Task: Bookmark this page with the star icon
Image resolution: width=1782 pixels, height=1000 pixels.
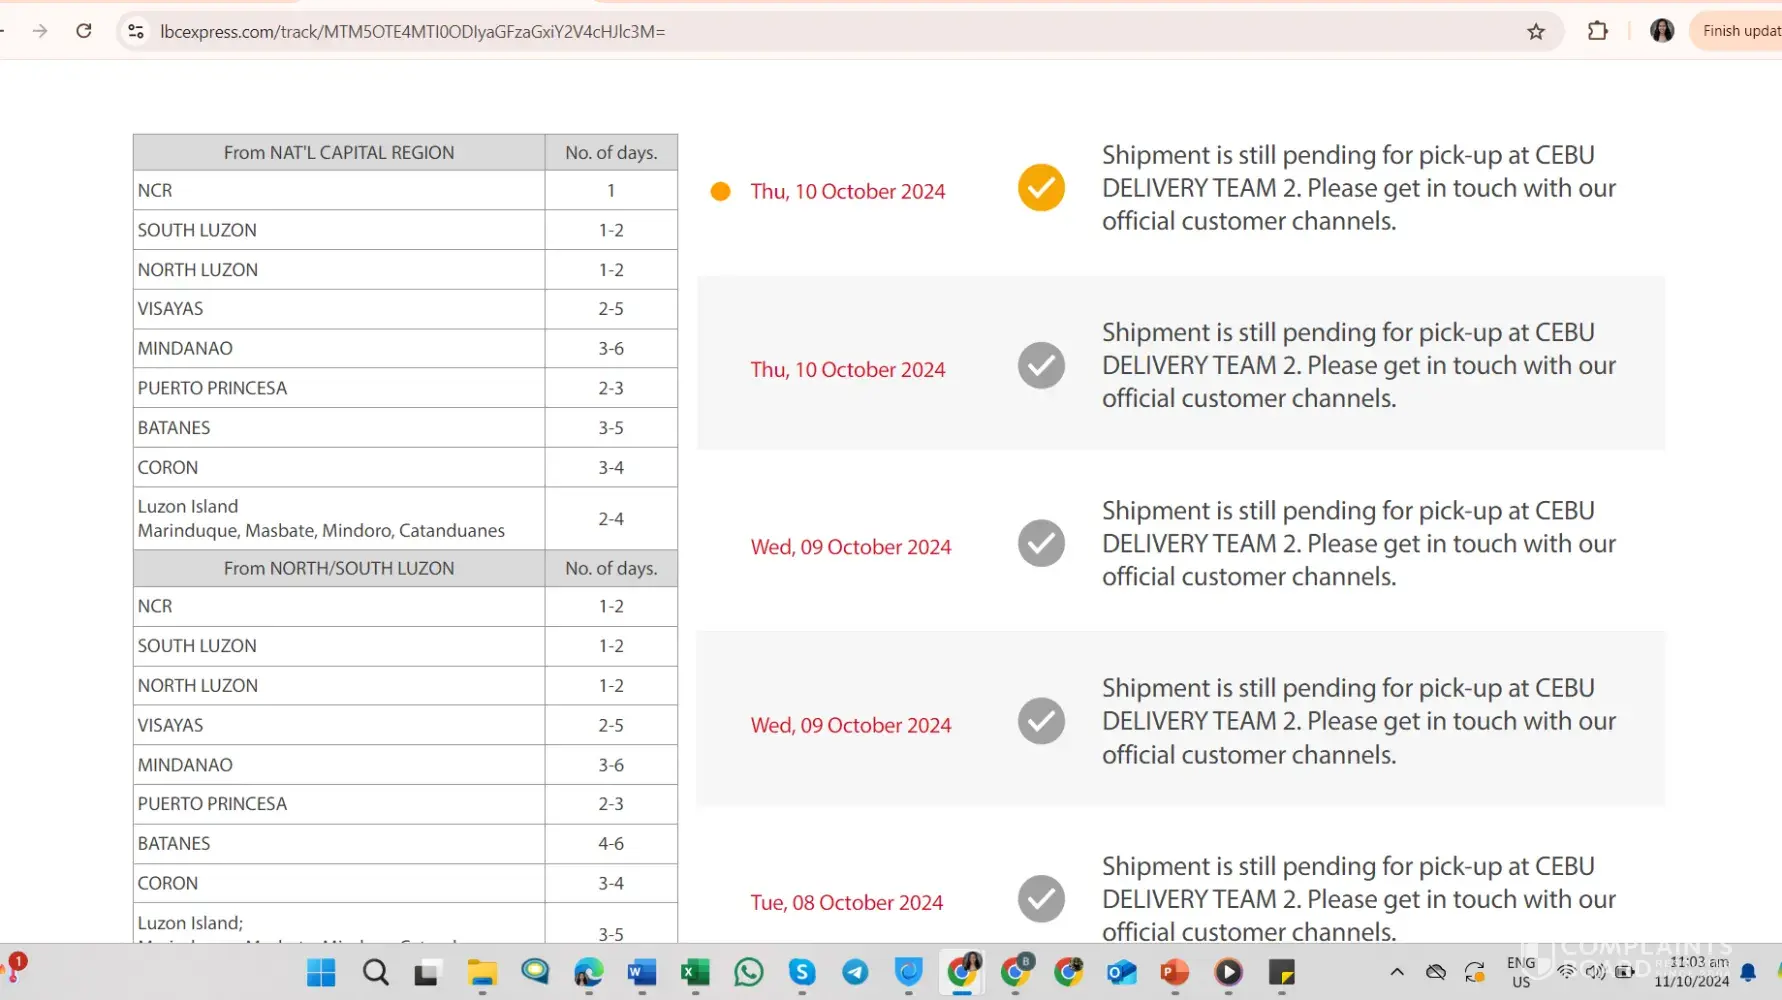Action: [1536, 32]
